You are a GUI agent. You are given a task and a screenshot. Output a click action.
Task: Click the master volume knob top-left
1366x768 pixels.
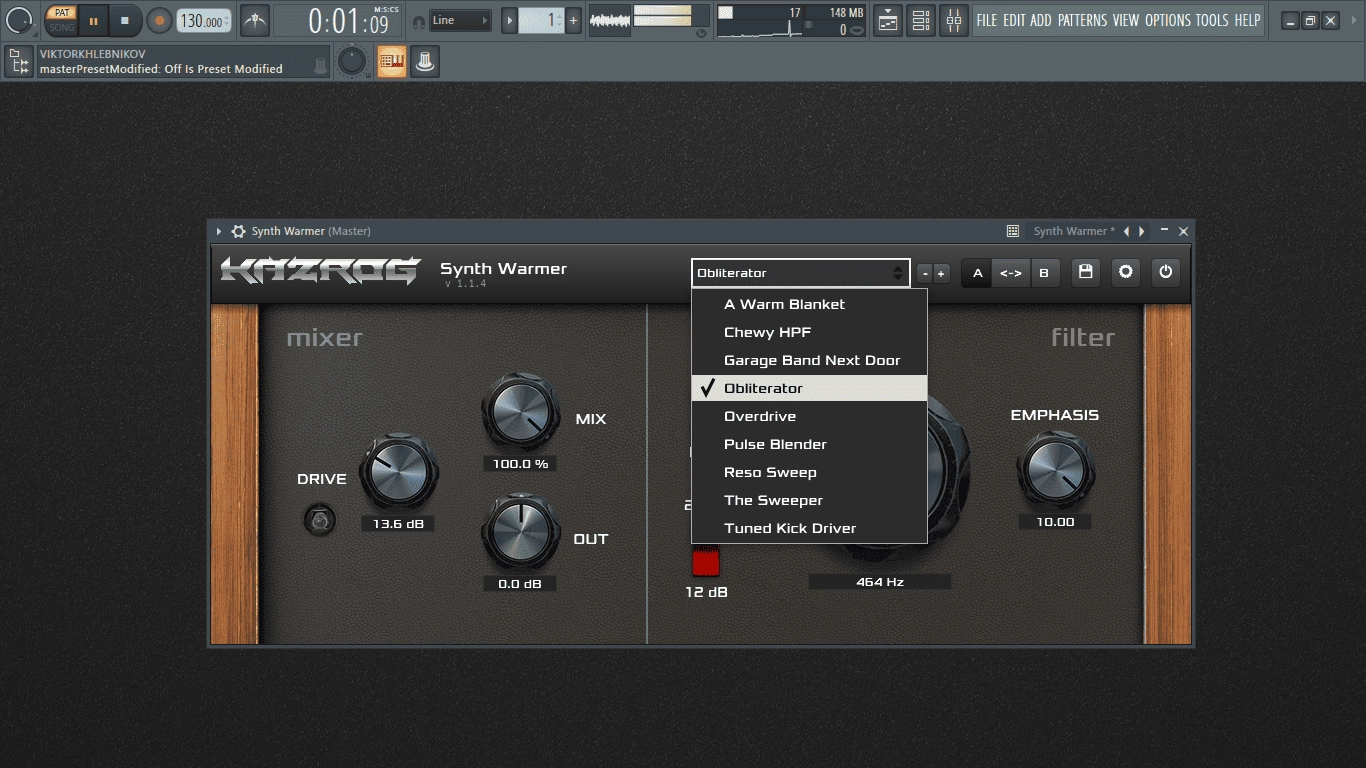click(x=19, y=19)
